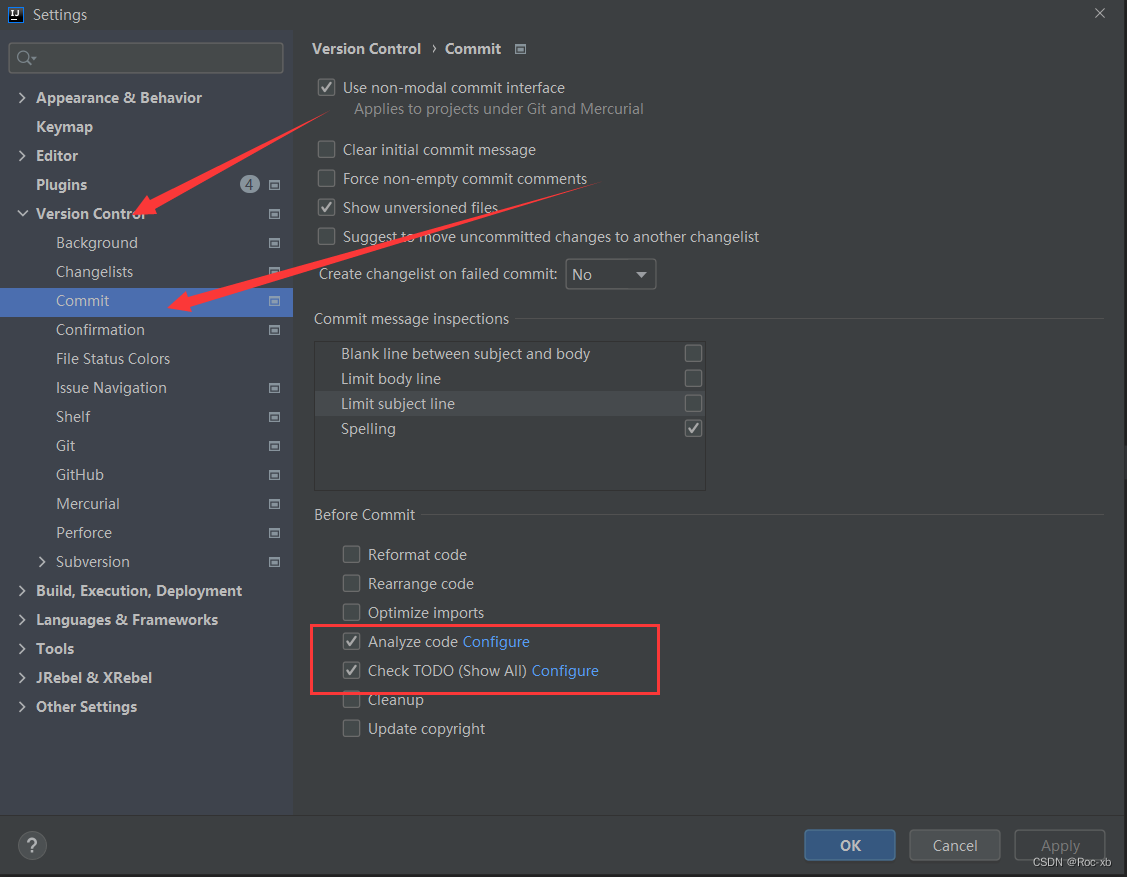
Task: Click the small panel icon next to Version Control
Action: point(274,213)
